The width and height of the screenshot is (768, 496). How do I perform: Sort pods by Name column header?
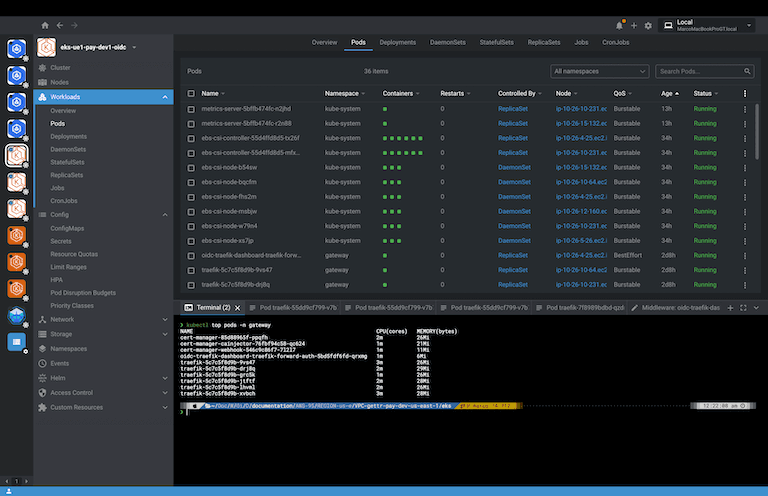click(213, 94)
